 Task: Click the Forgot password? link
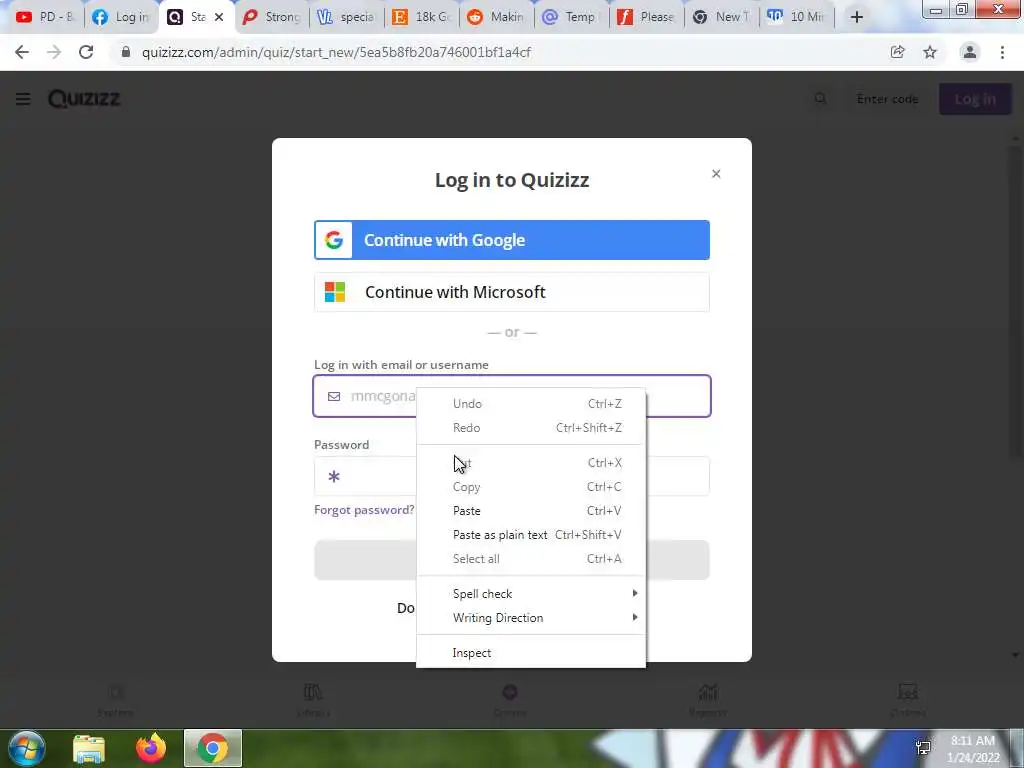pyautogui.click(x=364, y=510)
